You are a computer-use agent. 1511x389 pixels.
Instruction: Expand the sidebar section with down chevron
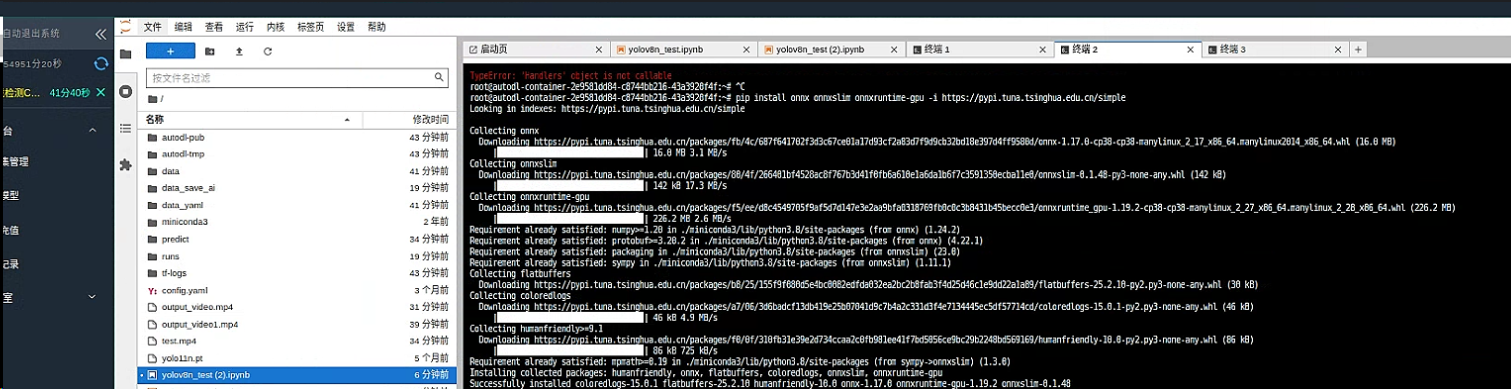(x=91, y=298)
